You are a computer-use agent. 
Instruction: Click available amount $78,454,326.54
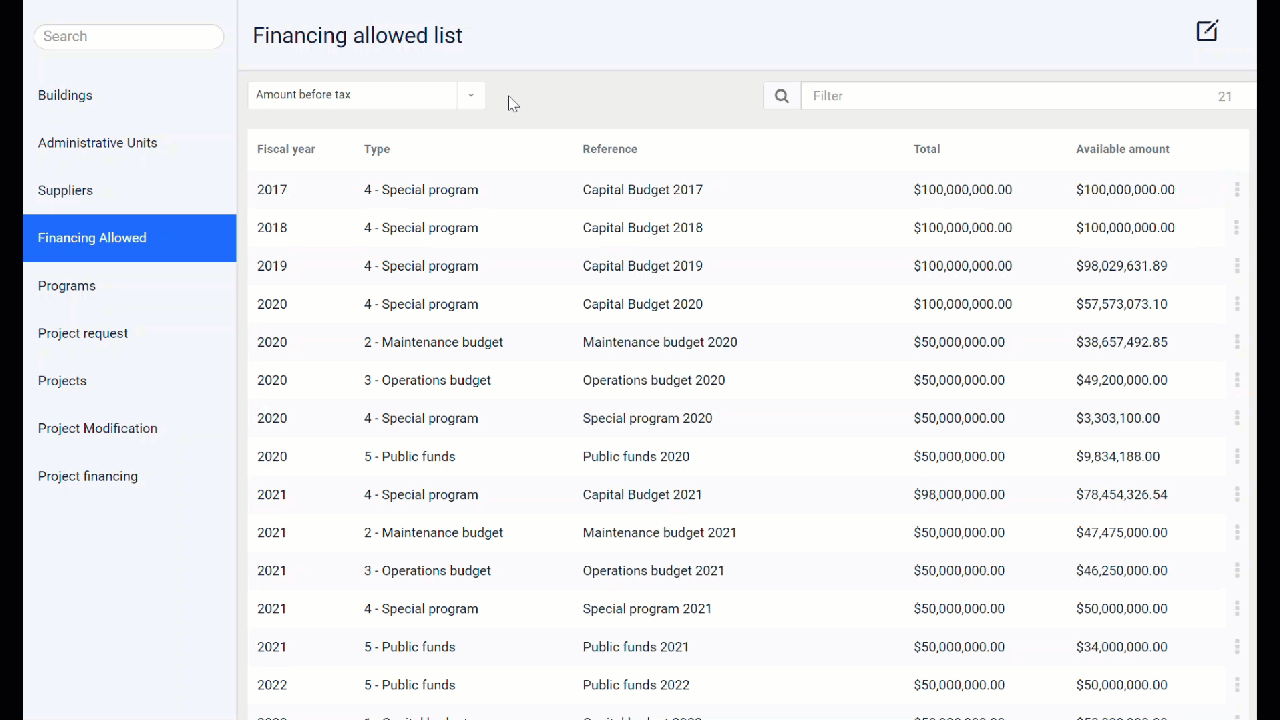(x=1122, y=494)
